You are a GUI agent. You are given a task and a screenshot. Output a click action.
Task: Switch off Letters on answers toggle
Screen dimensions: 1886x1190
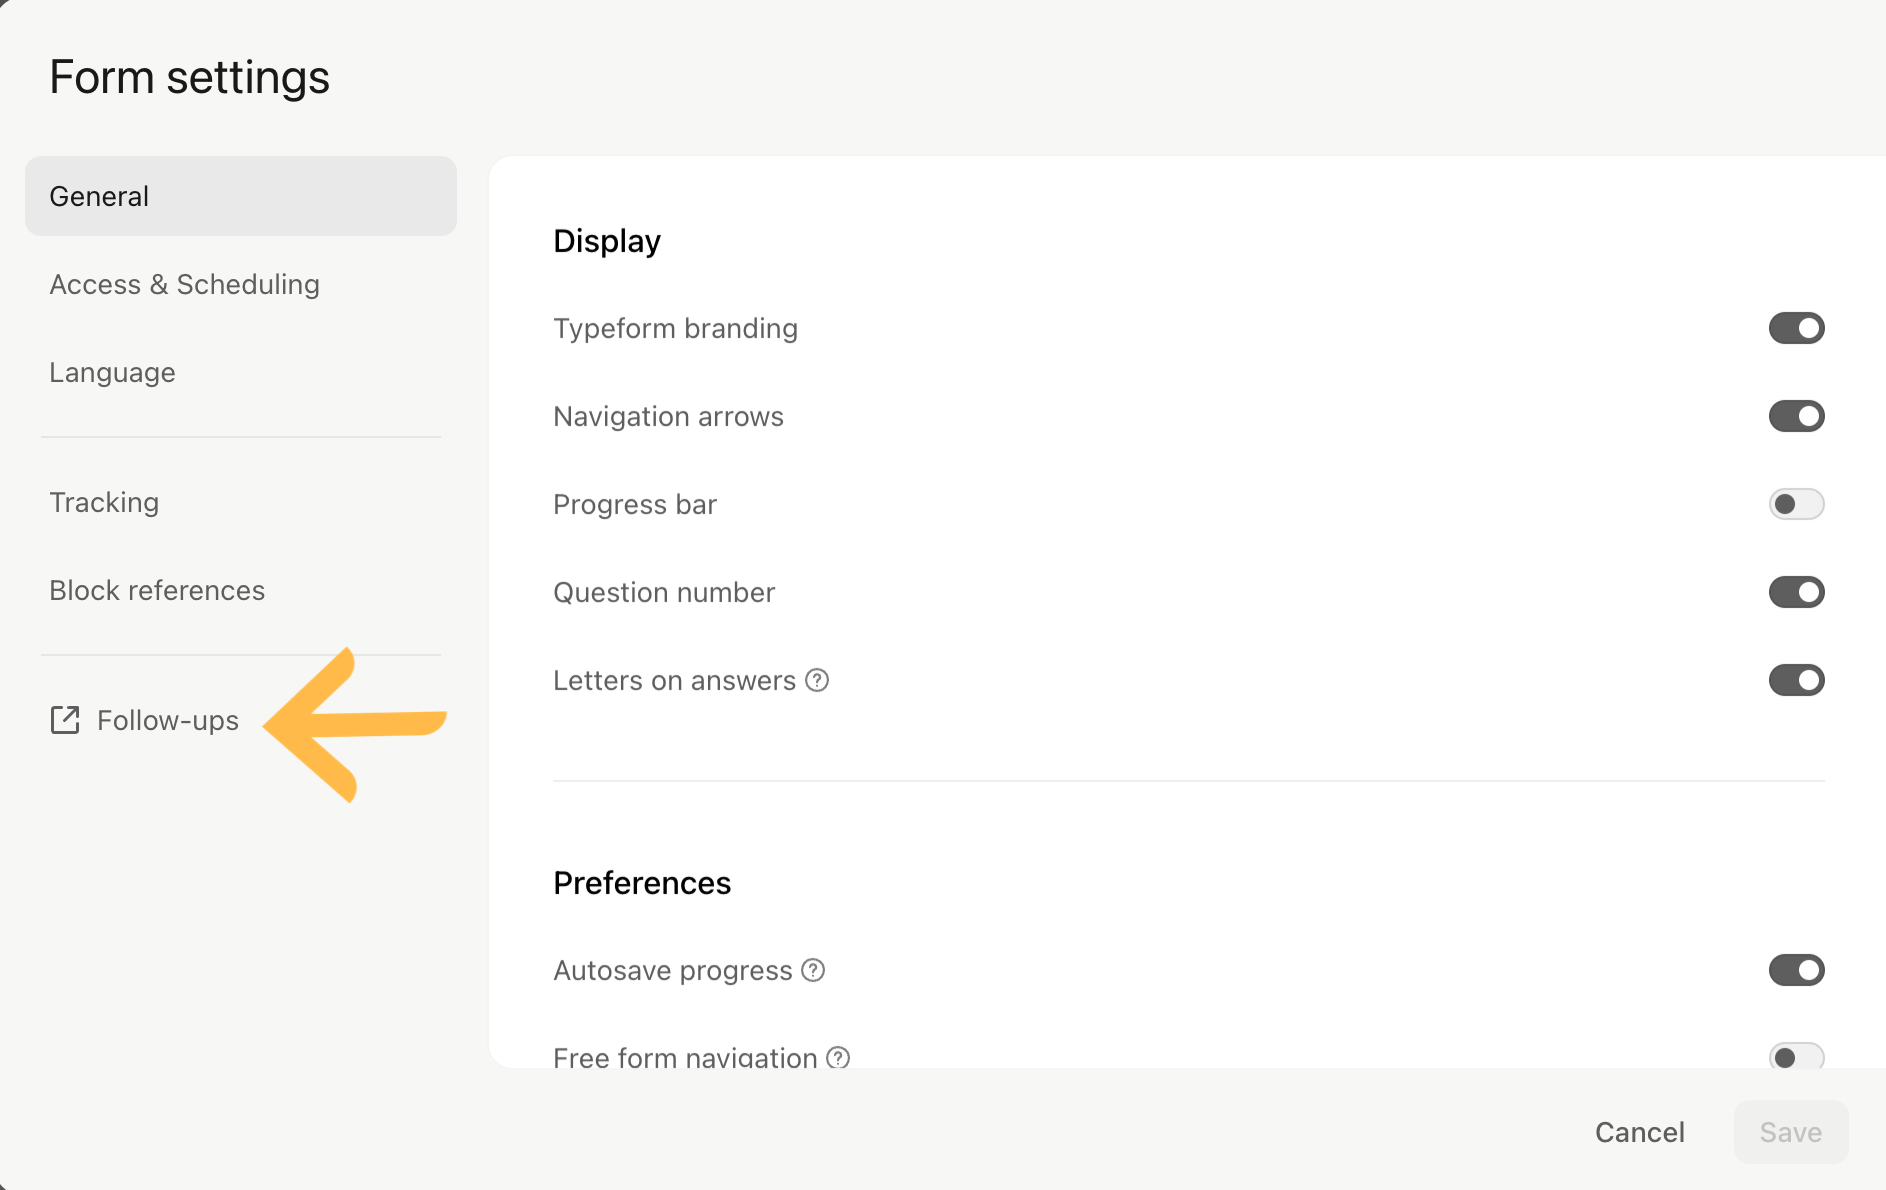[1796, 680]
